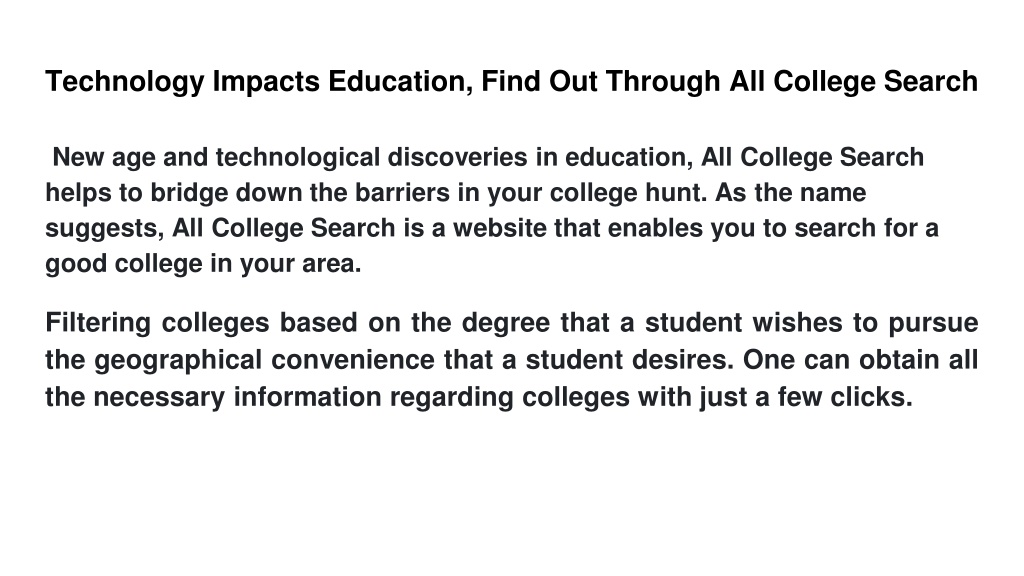Click the phrase 'As the name'

(x=791, y=193)
